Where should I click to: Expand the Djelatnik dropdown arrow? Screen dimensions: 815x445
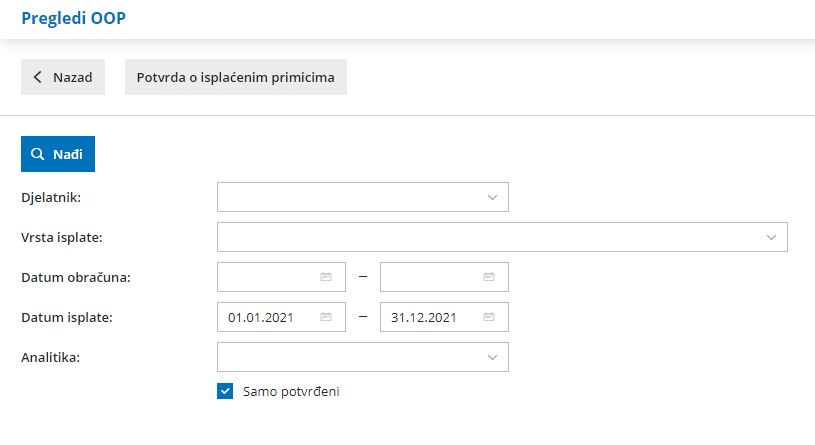point(492,197)
